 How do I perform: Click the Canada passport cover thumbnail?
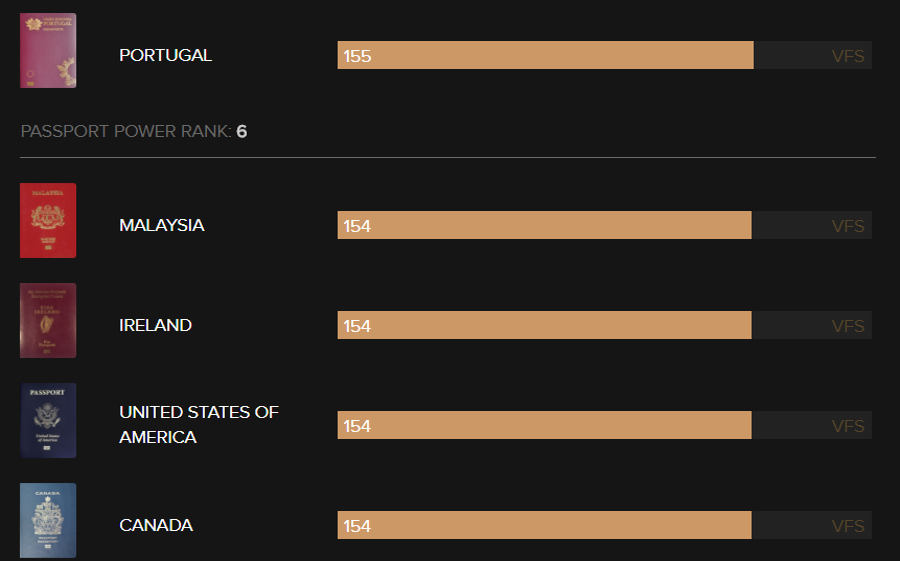click(x=48, y=520)
